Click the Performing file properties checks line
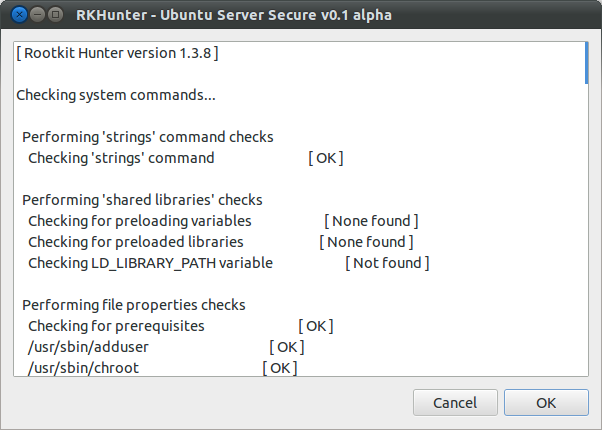 tap(134, 305)
